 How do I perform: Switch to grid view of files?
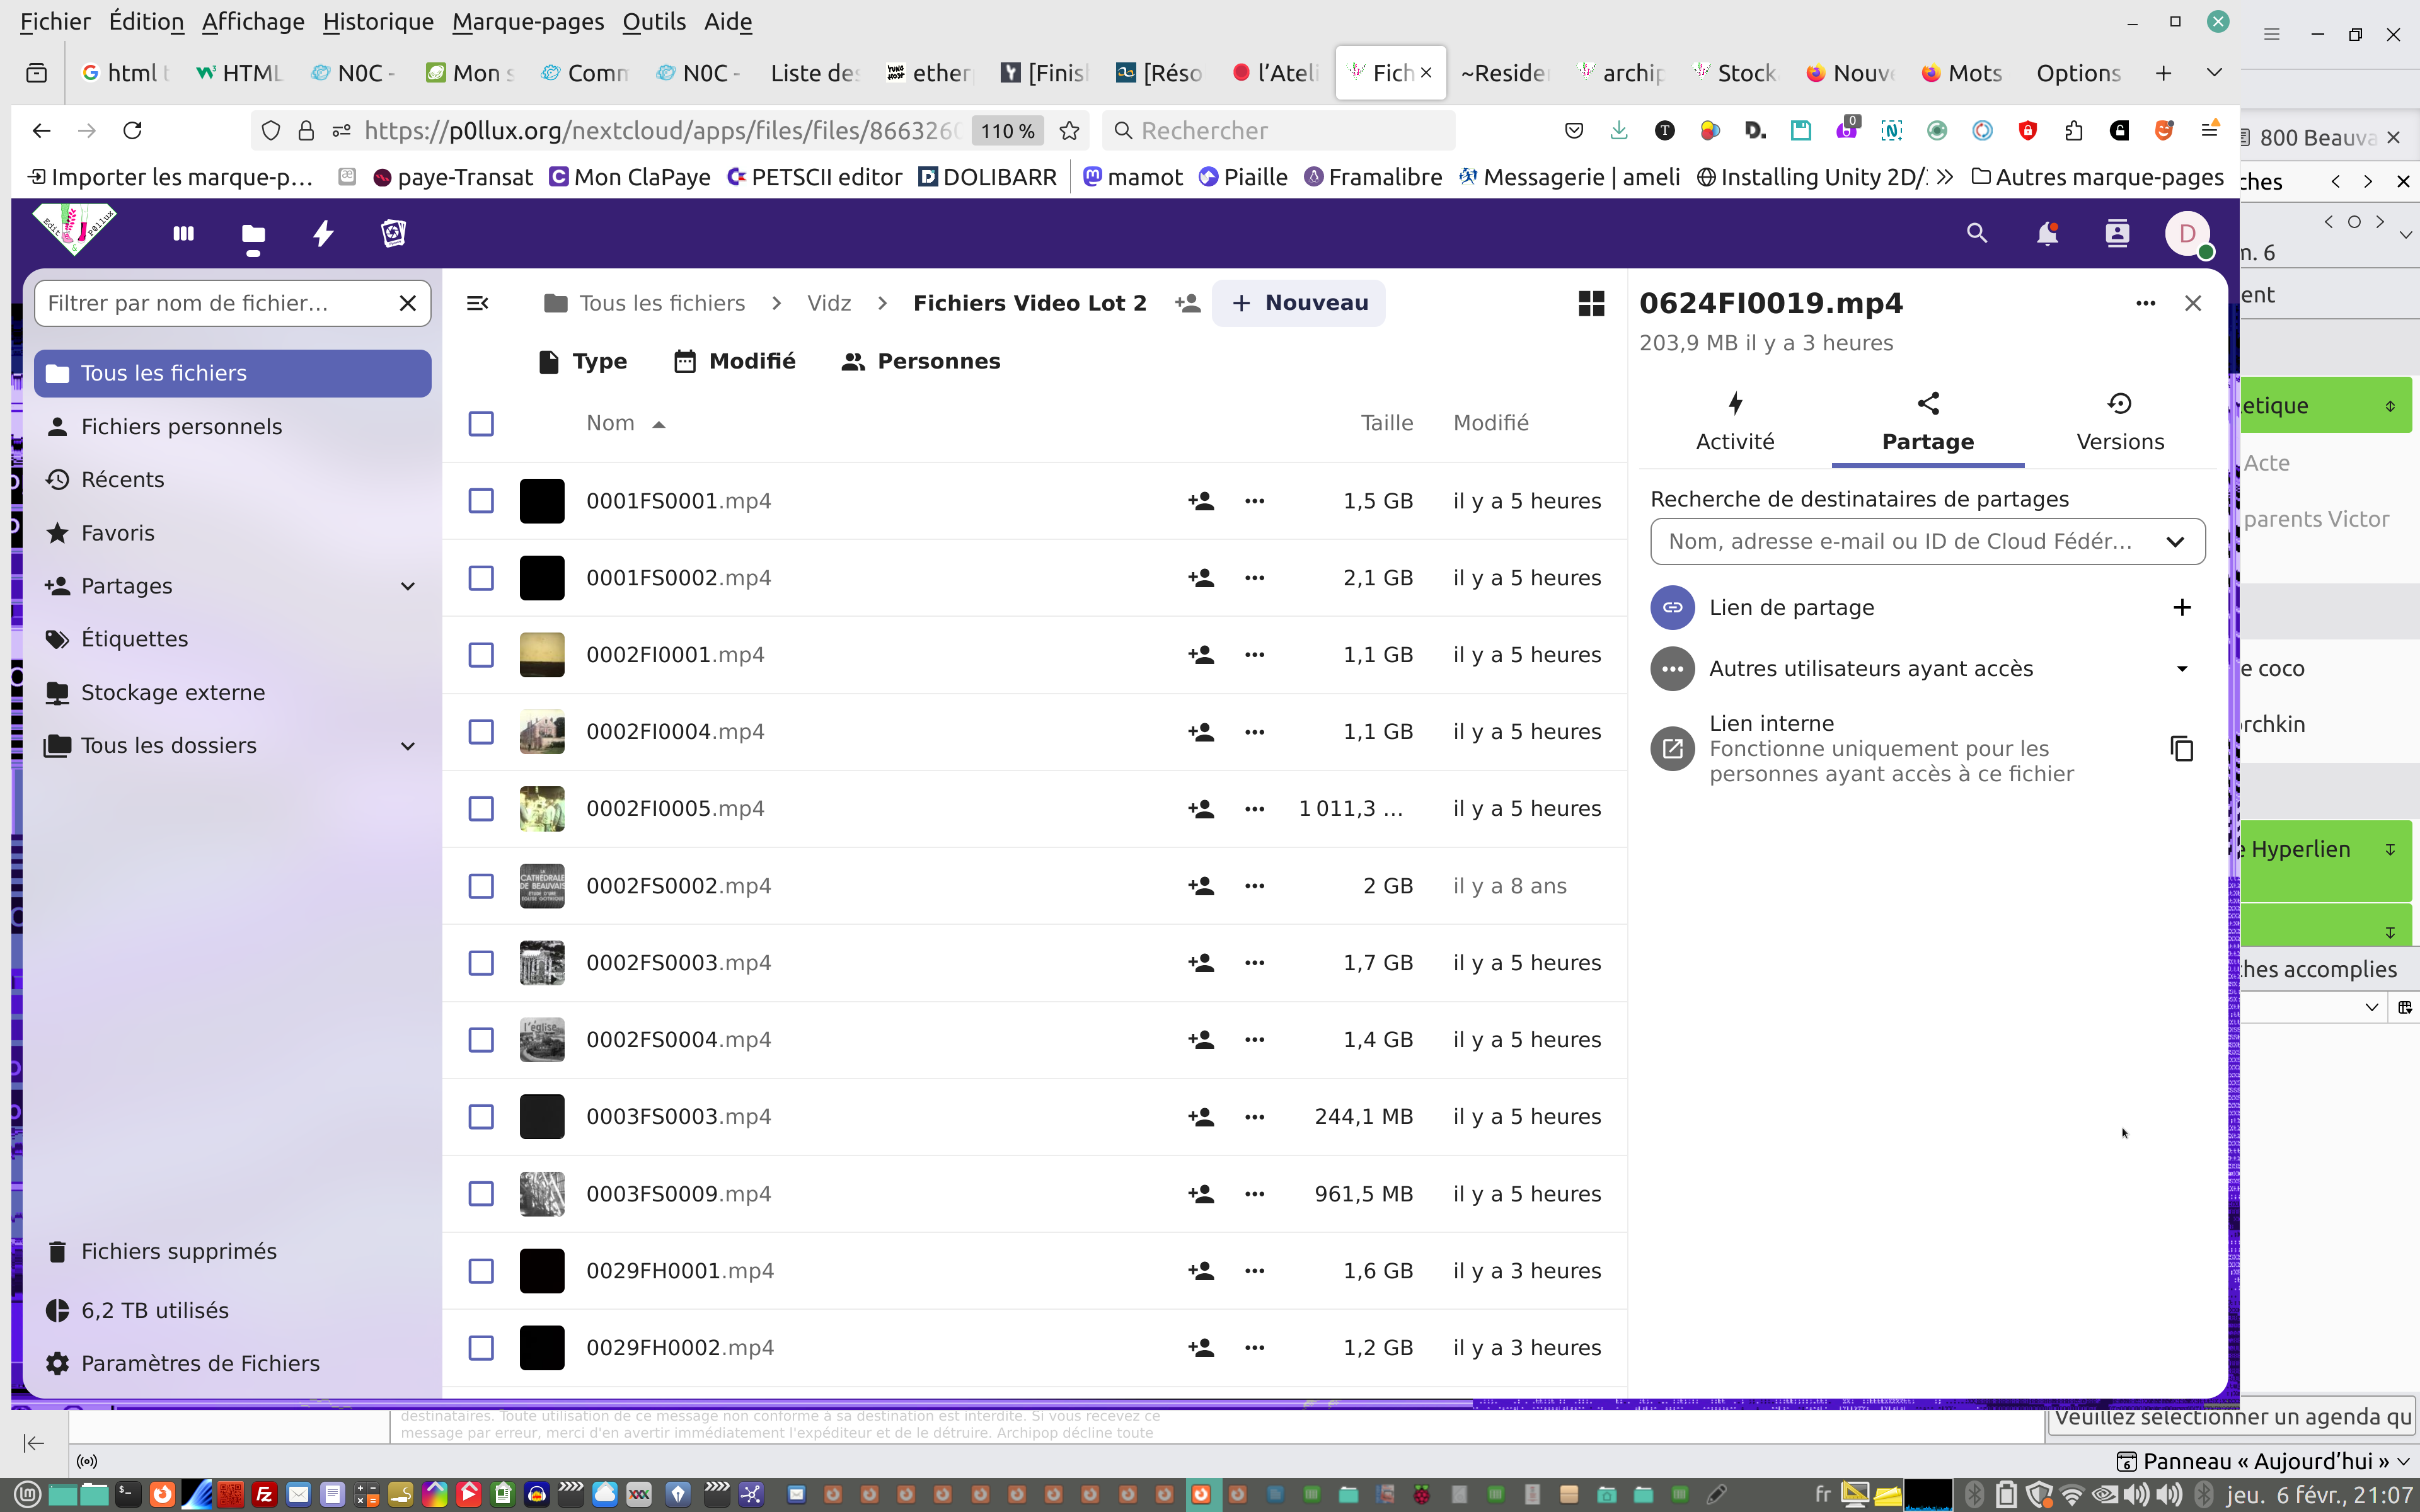1590,303
